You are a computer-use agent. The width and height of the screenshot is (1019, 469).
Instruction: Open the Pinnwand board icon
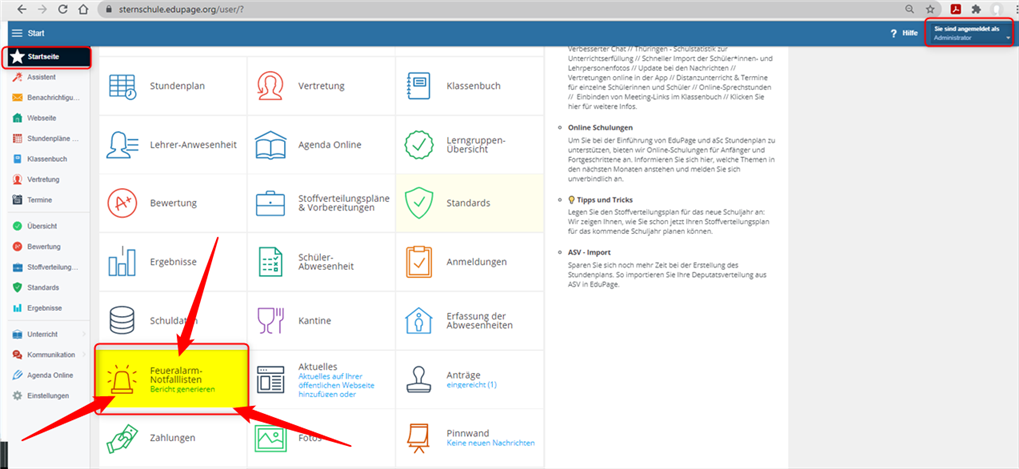point(418,438)
